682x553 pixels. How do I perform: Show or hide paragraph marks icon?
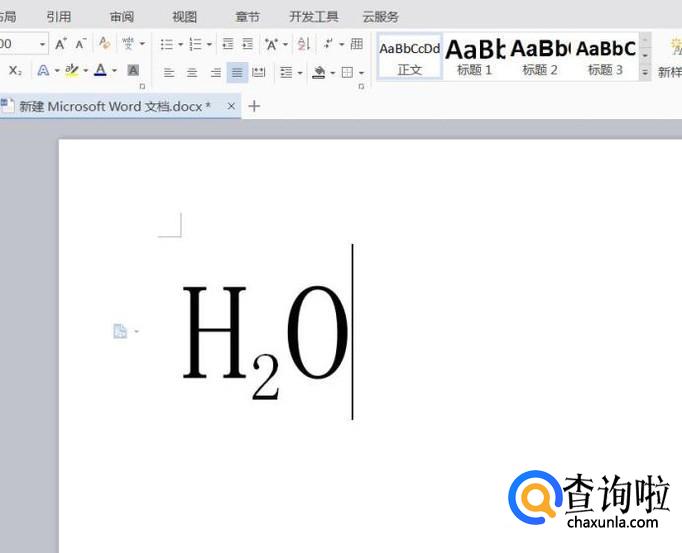pos(328,44)
